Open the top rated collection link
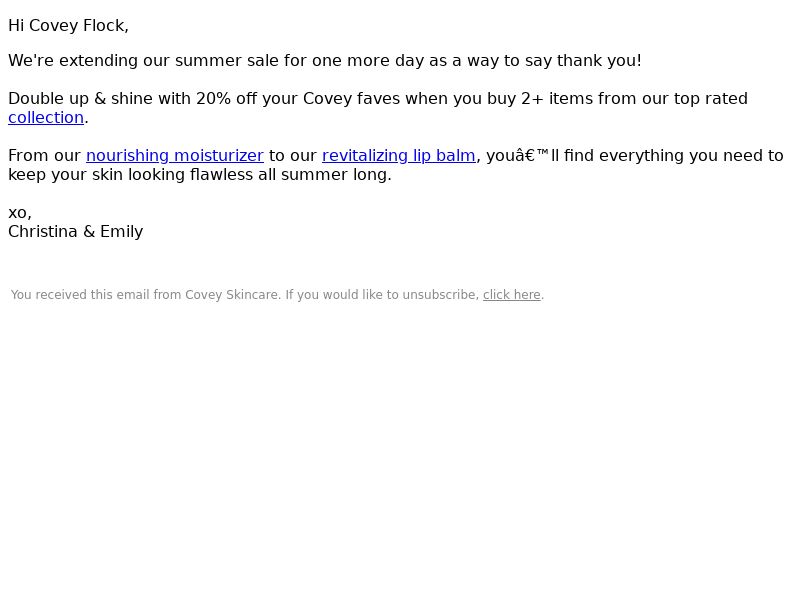 (46, 118)
